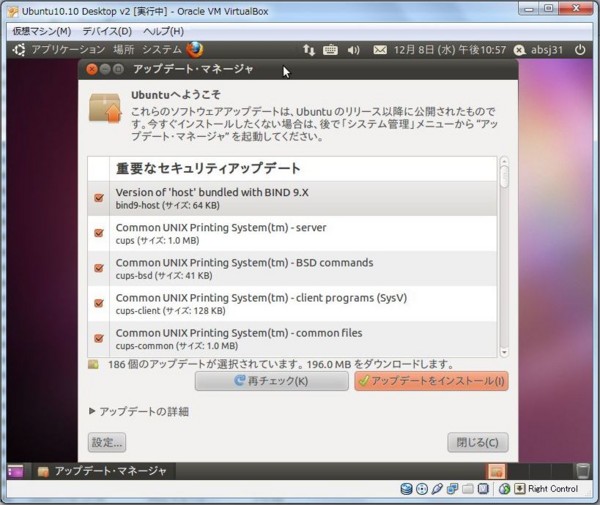Click the 重要なセキュリティアップデート header
Viewport: 600px width, 505px height.
(x=208, y=169)
